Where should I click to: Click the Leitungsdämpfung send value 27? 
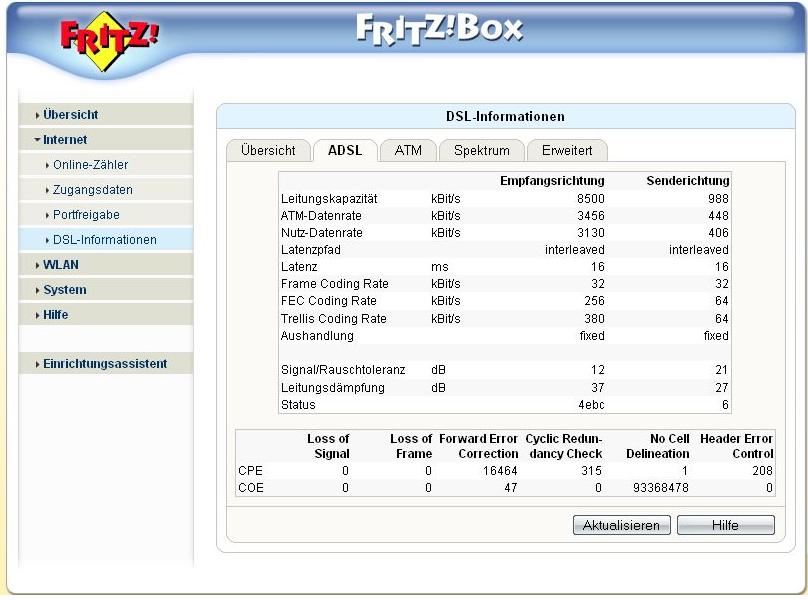click(722, 388)
